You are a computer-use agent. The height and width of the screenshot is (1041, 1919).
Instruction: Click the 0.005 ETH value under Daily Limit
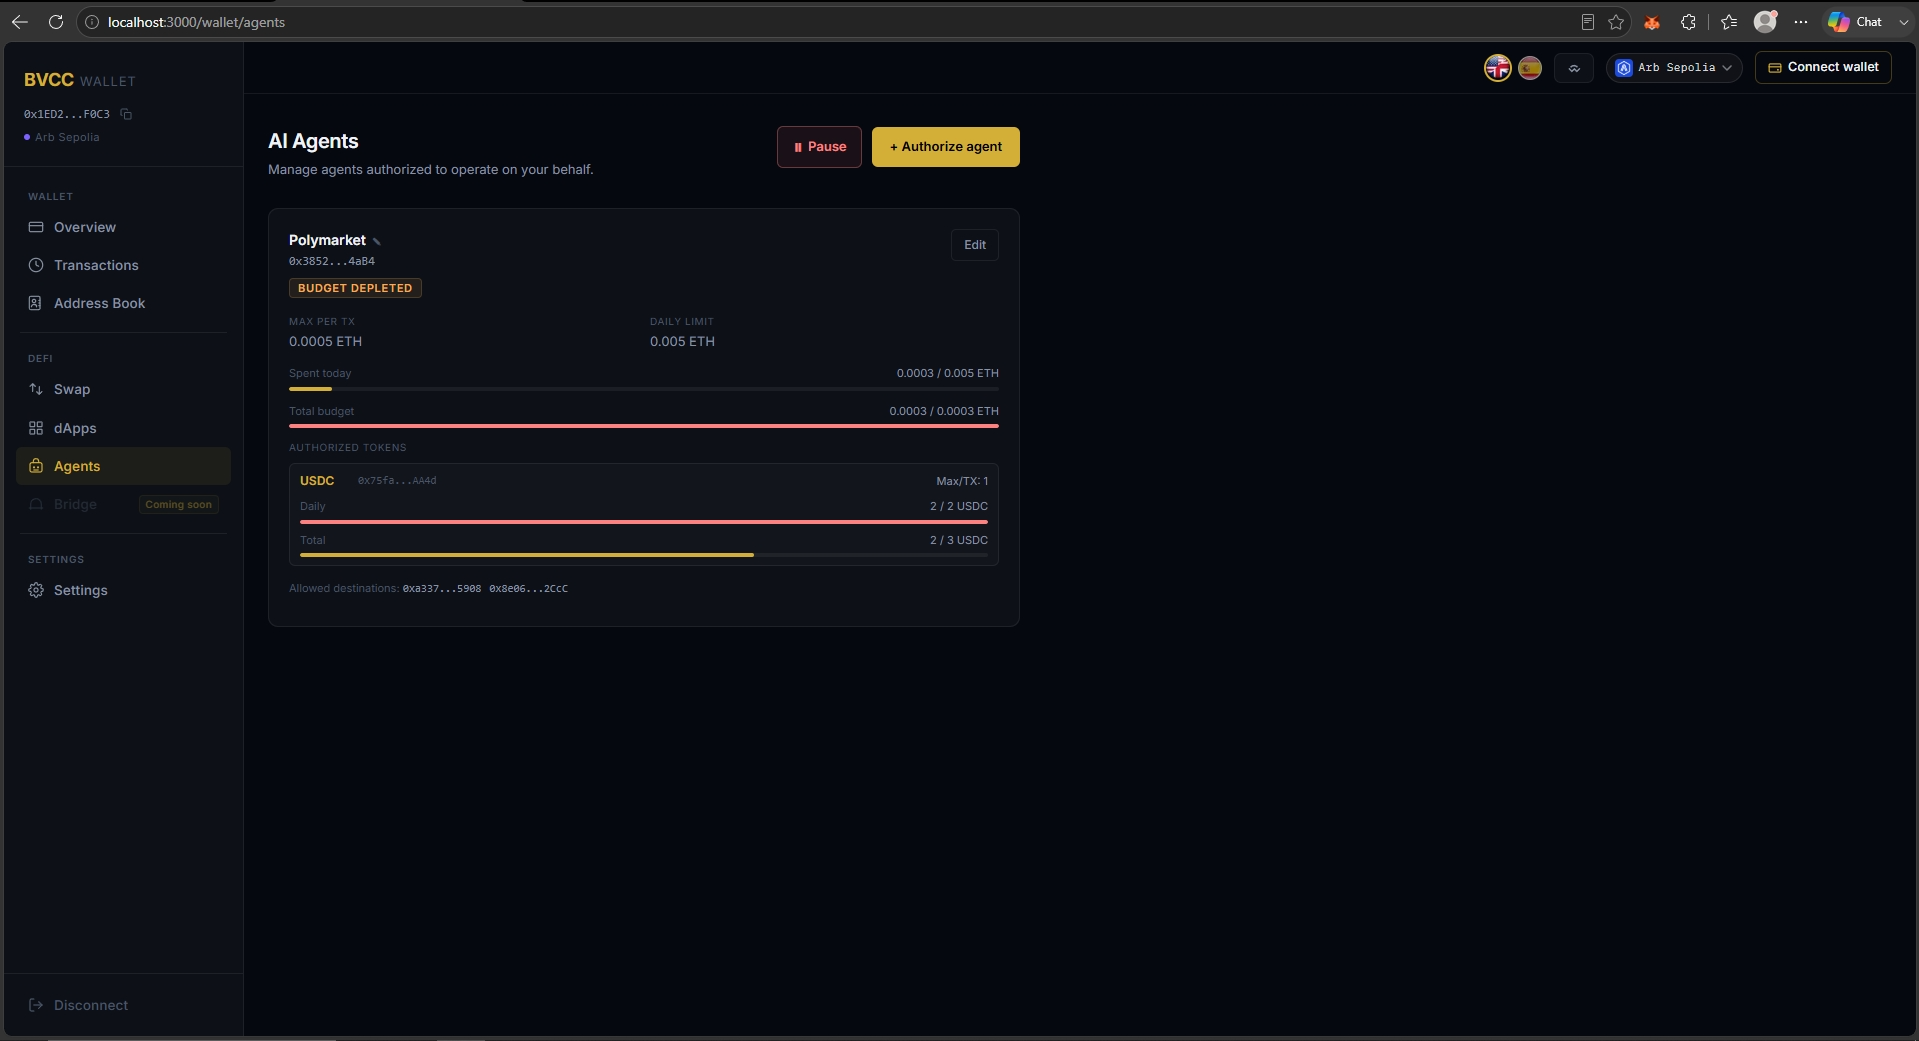point(682,342)
